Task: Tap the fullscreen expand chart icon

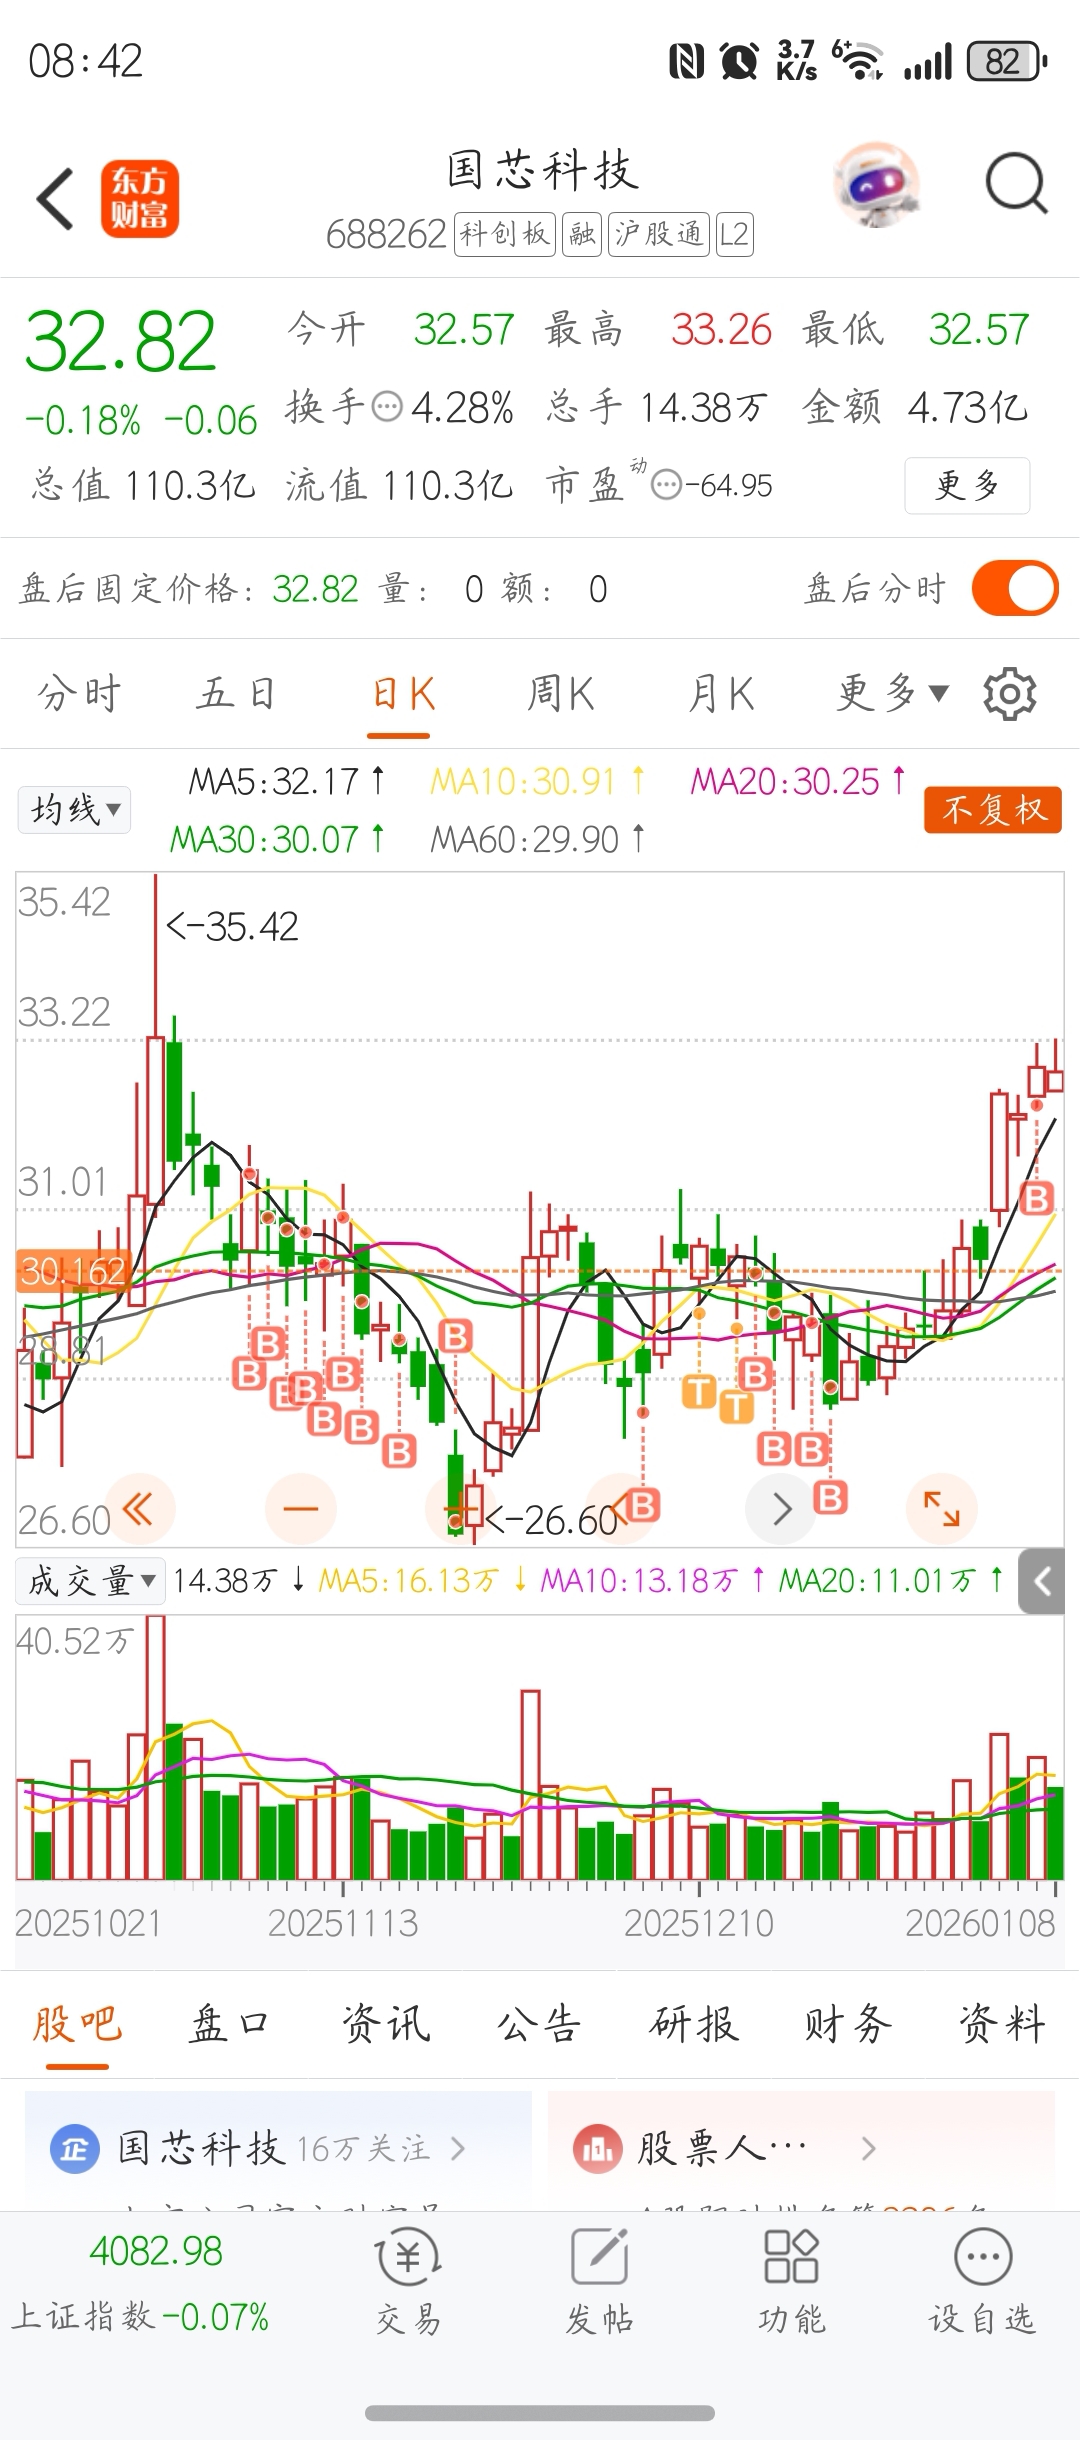Action: point(941,1509)
